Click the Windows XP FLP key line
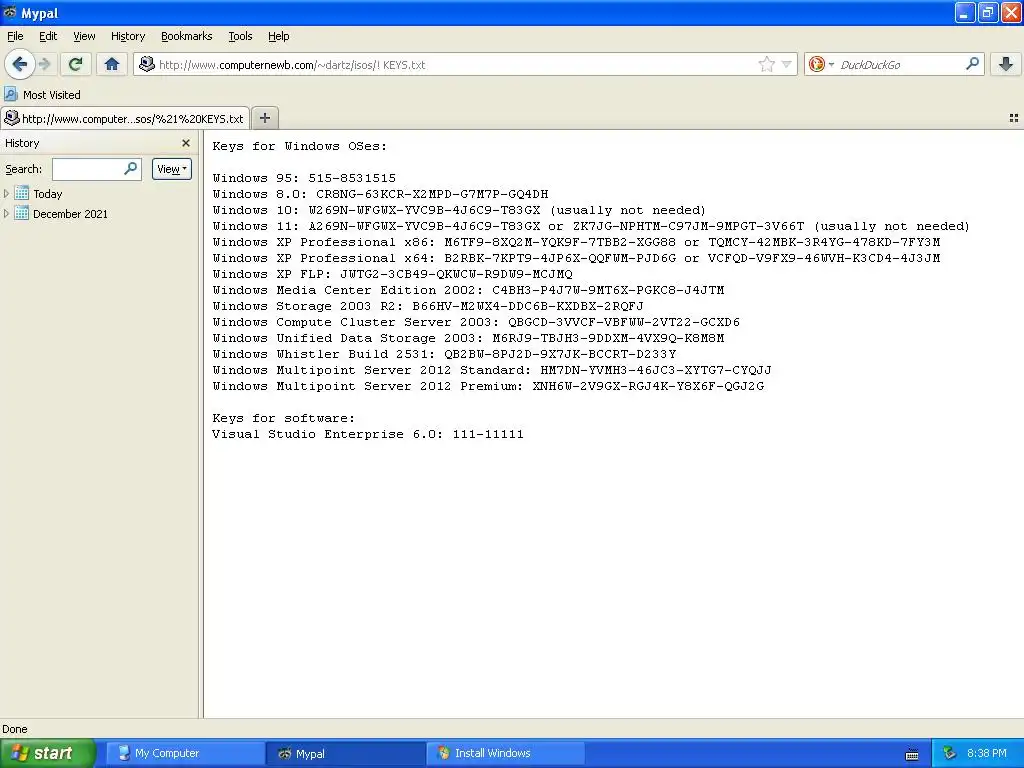 [x=392, y=274]
